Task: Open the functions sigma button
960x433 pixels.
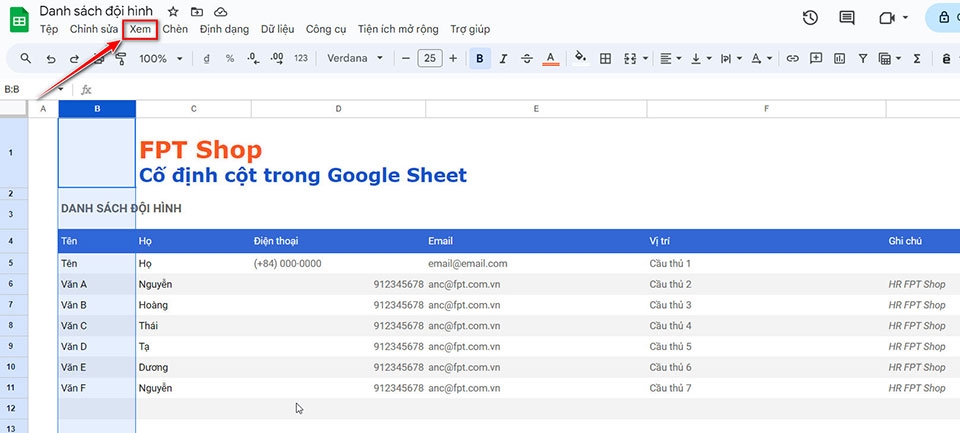Action: pyautogui.click(x=917, y=59)
